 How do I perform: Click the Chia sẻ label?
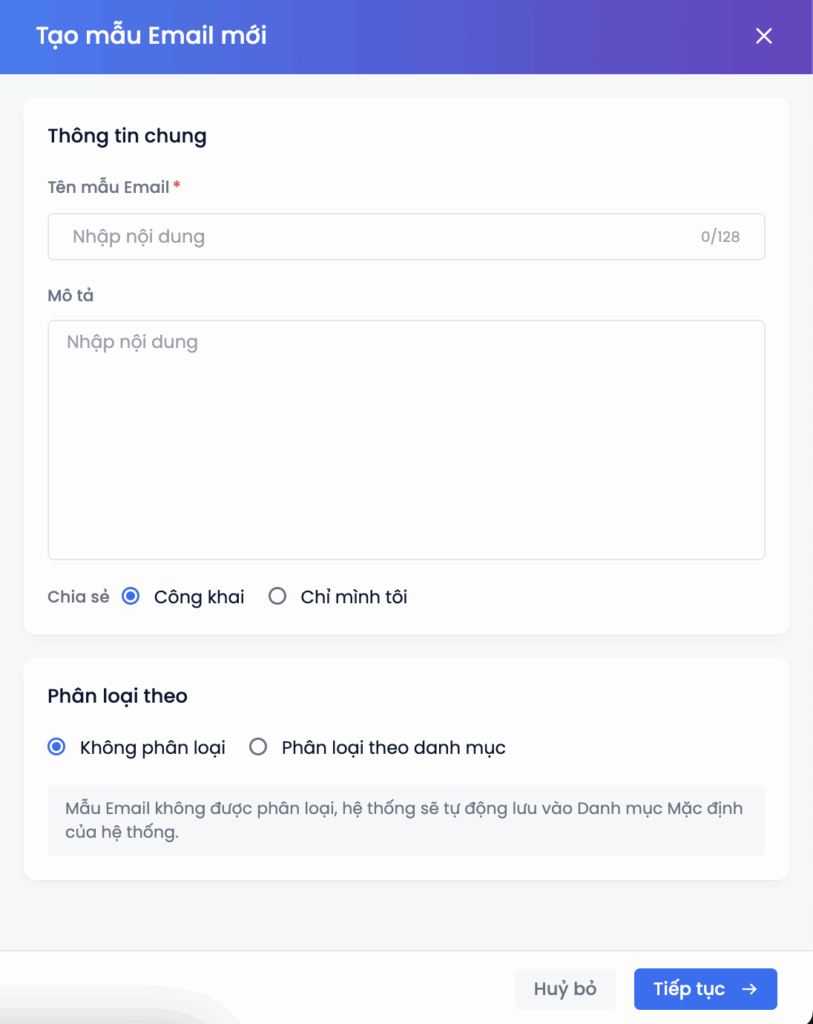pyautogui.click(x=78, y=597)
